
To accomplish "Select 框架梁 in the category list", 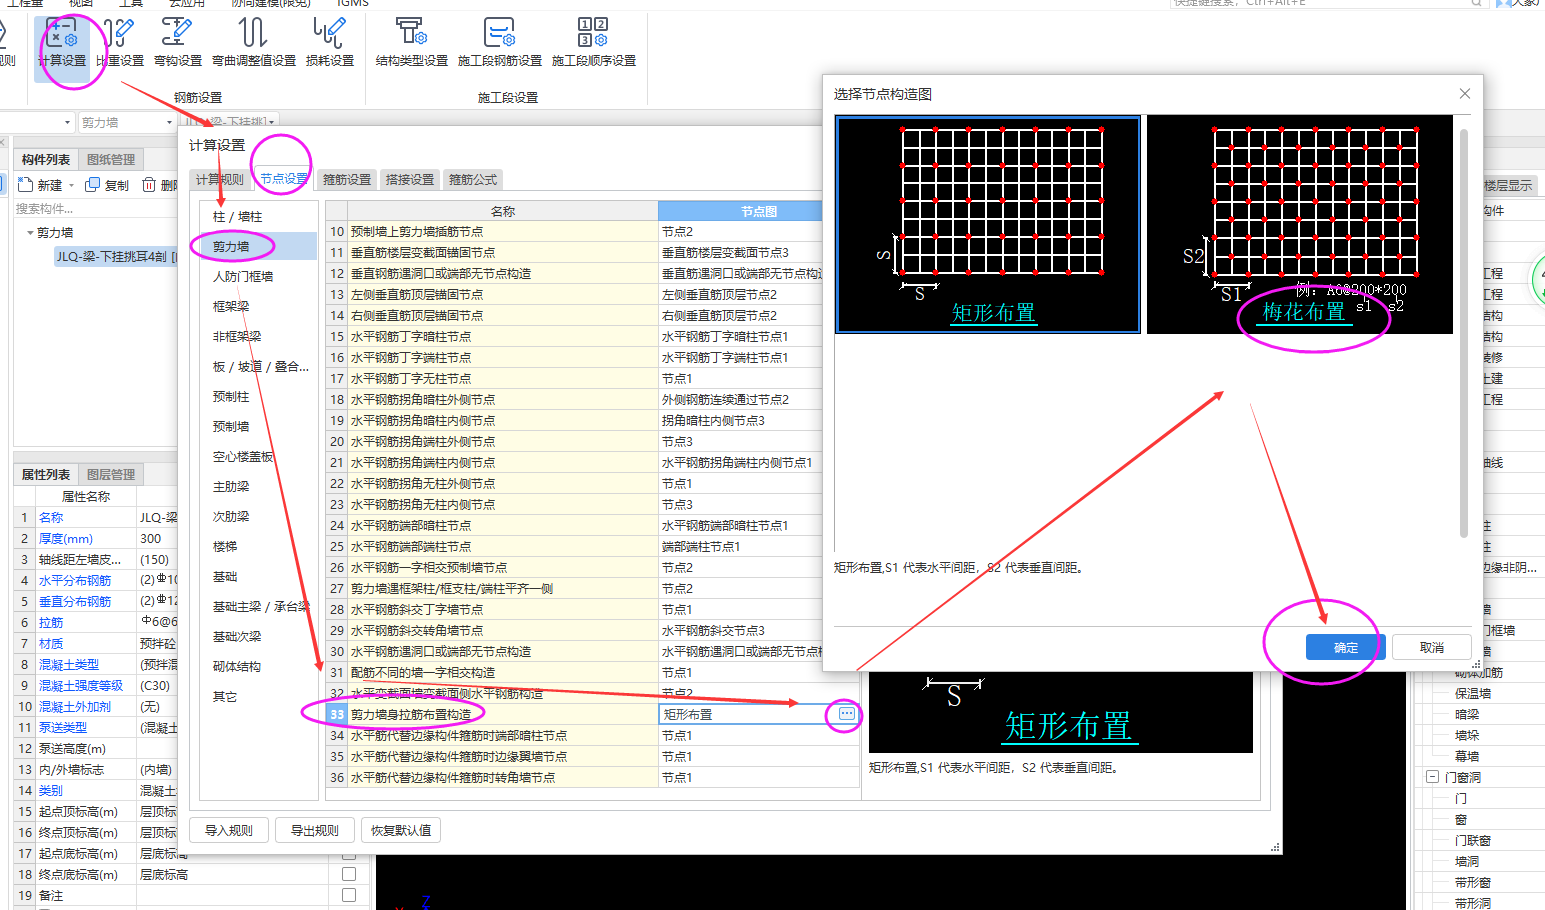I will tap(258, 306).
